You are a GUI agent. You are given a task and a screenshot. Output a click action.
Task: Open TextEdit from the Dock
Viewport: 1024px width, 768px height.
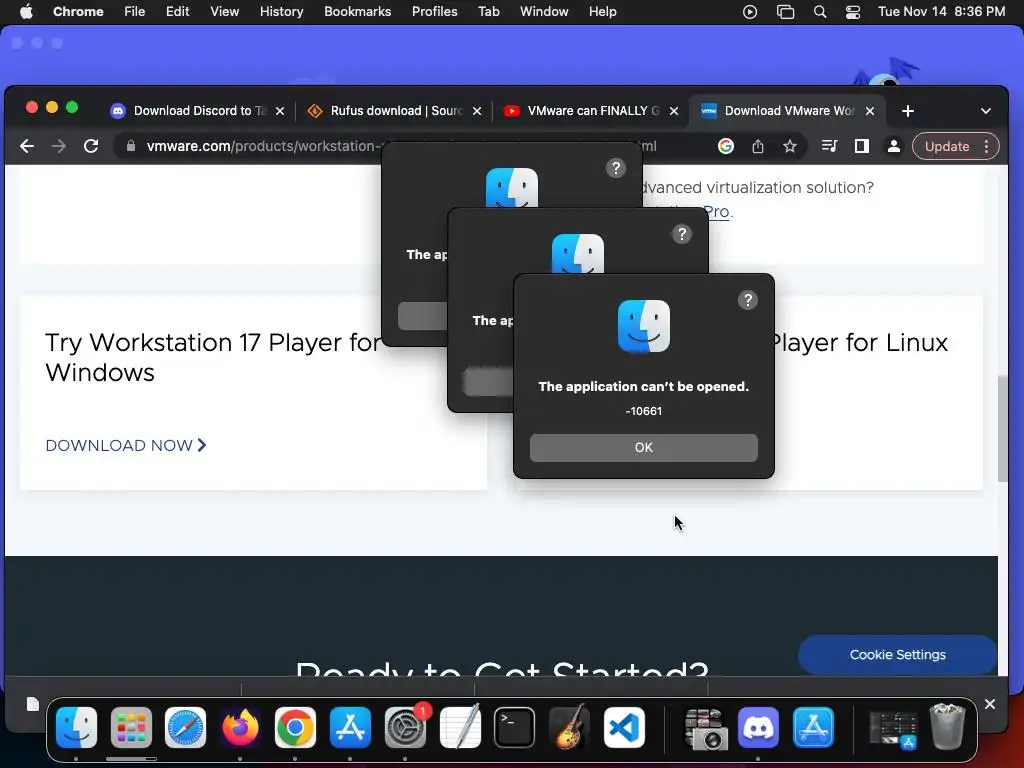tap(460, 728)
